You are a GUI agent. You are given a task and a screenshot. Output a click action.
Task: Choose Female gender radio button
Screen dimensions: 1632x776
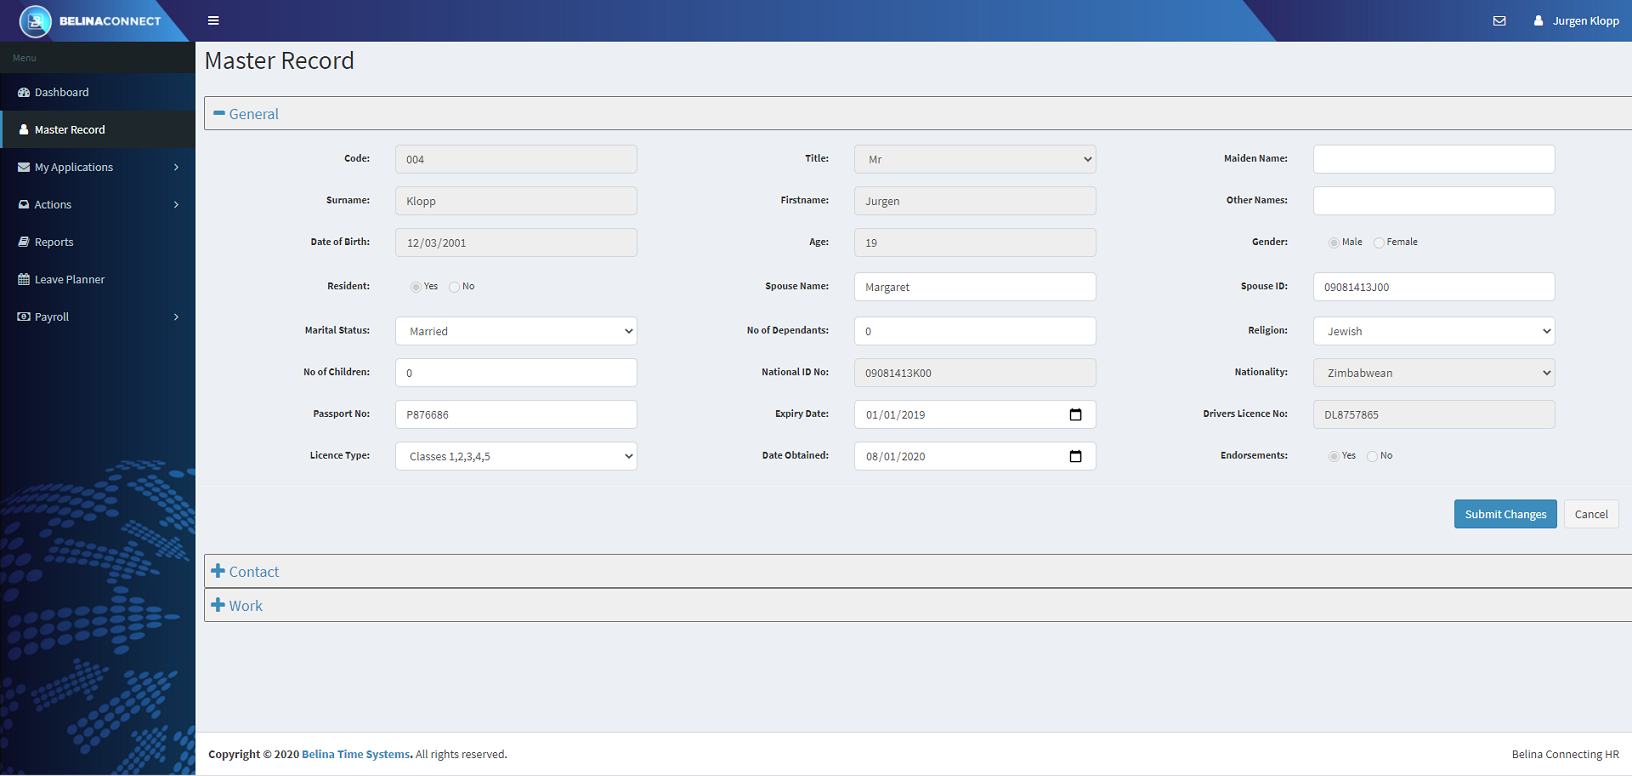pos(1379,243)
